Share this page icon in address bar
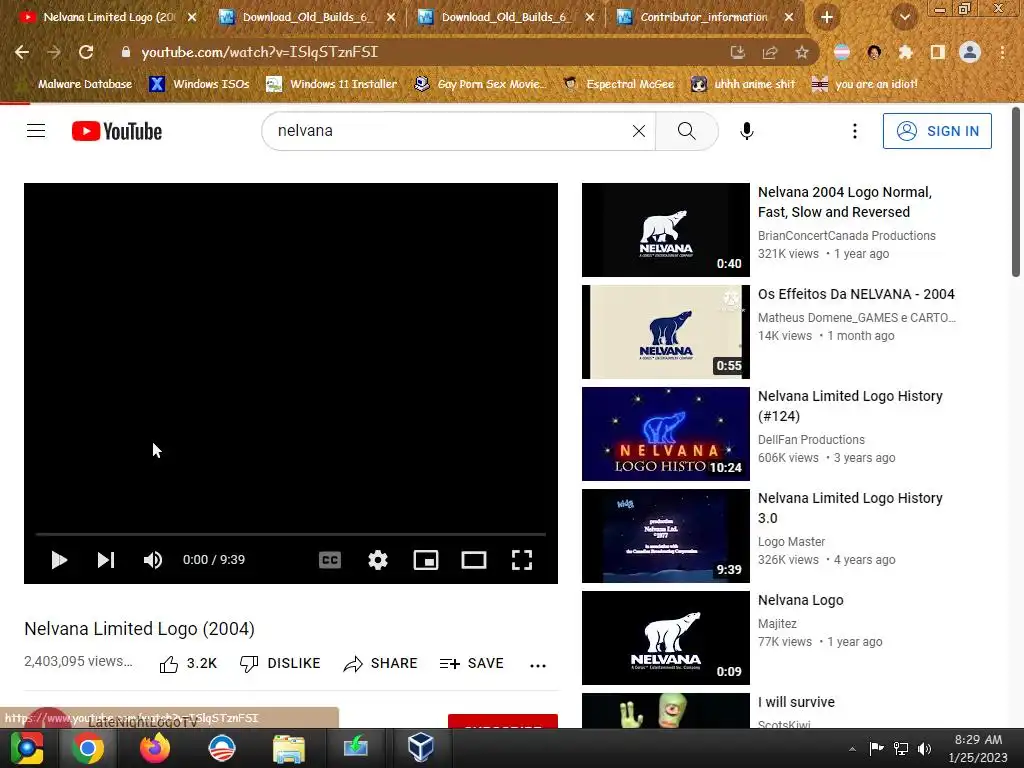 click(x=769, y=52)
